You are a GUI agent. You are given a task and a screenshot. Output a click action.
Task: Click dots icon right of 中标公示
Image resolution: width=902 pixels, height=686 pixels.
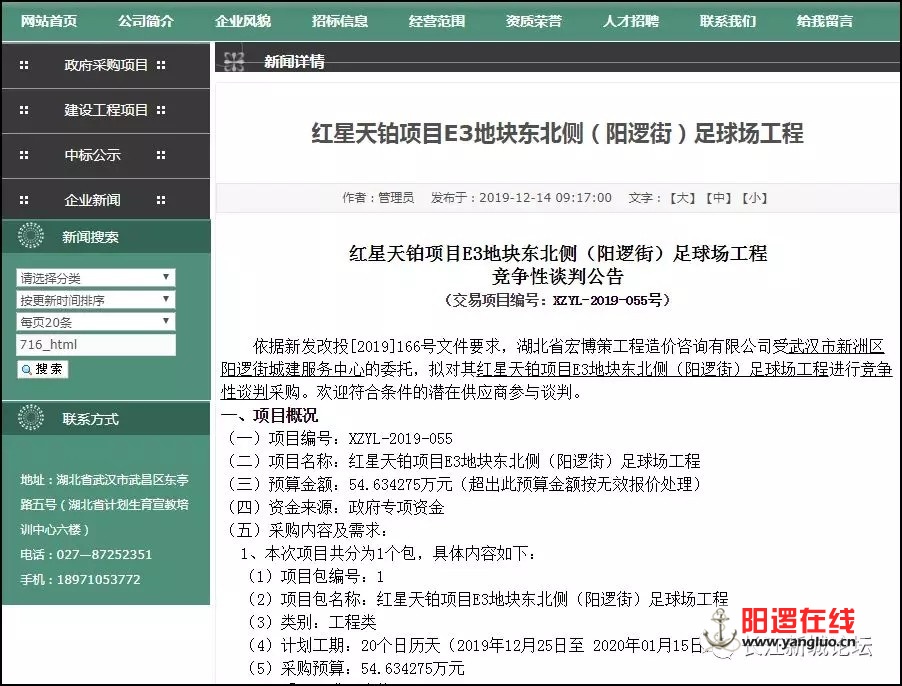click(161, 155)
